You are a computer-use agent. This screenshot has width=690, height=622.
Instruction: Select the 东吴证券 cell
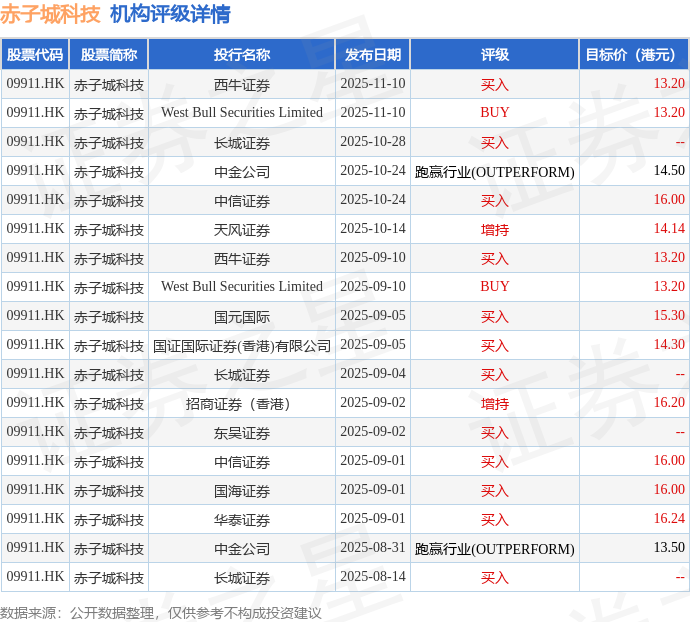[242, 433]
